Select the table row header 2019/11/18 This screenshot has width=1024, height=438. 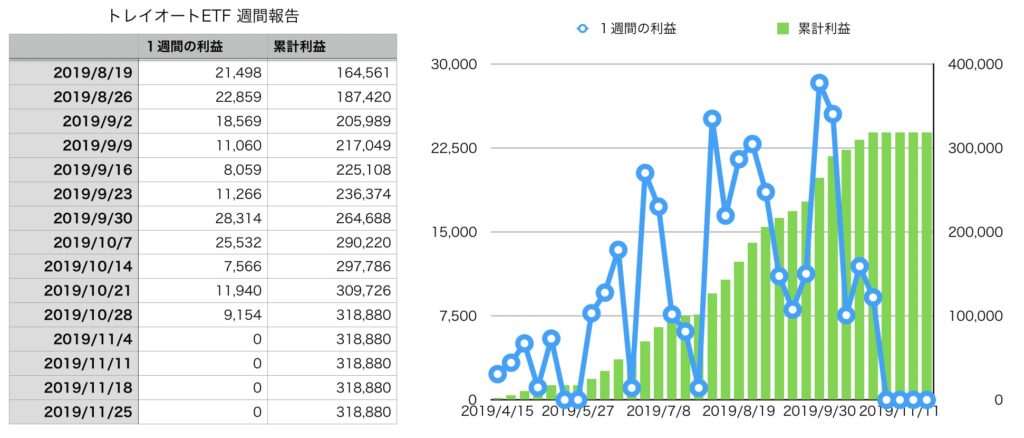point(74,388)
